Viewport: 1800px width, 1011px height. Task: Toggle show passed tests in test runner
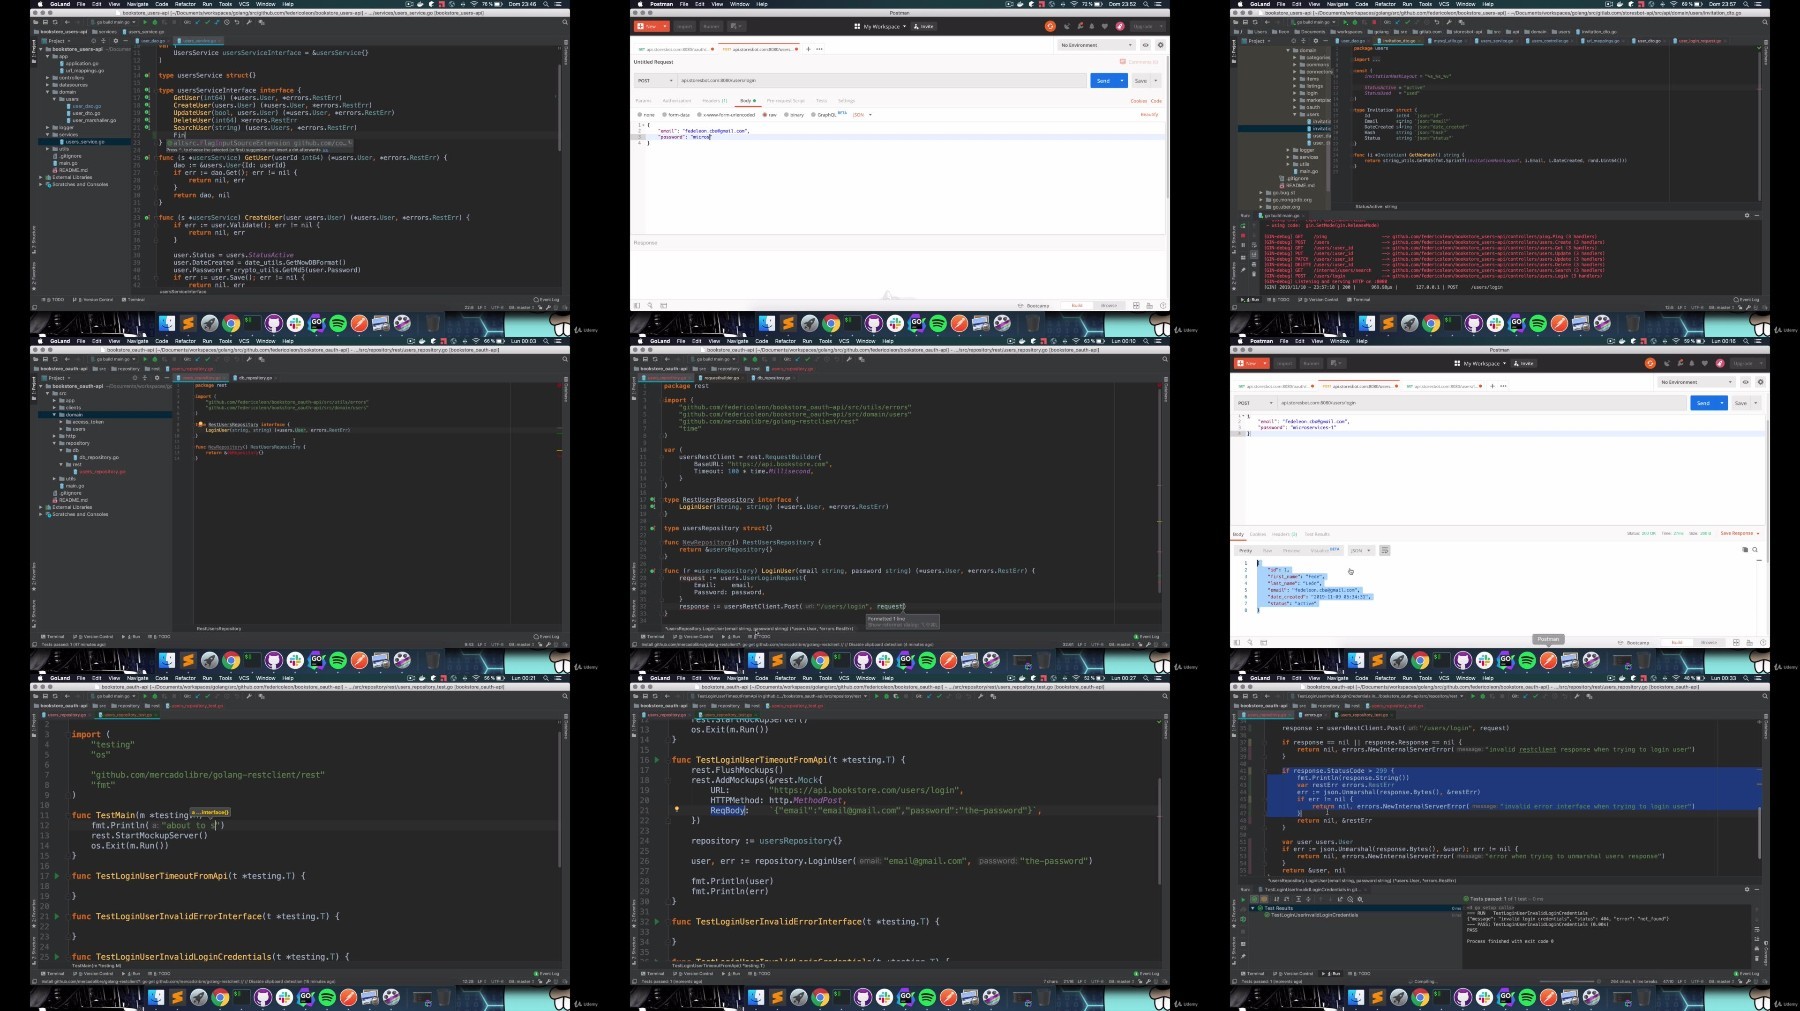click(x=1254, y=899)
